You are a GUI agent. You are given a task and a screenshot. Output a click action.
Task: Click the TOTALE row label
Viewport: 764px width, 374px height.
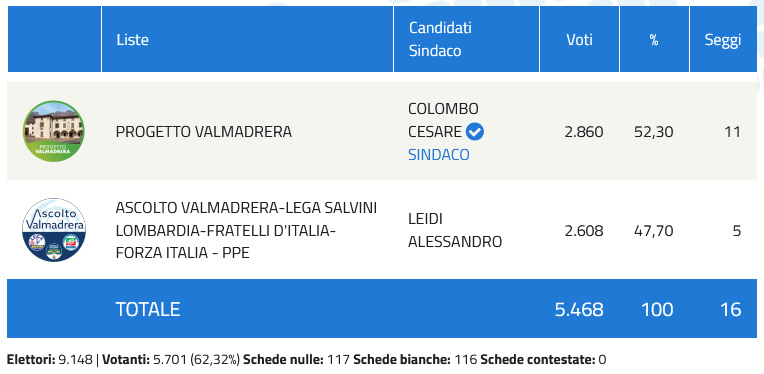(x=148, y=309)
